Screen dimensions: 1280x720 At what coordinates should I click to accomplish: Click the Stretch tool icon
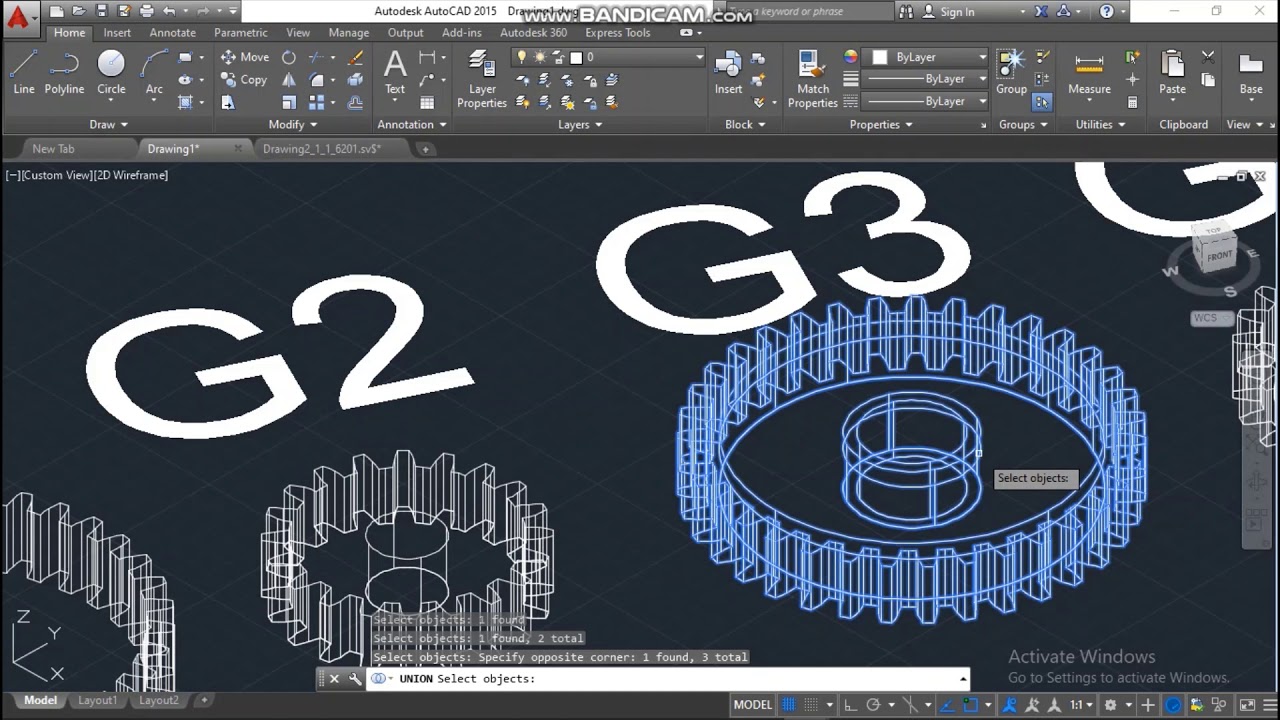coord(228,102)
